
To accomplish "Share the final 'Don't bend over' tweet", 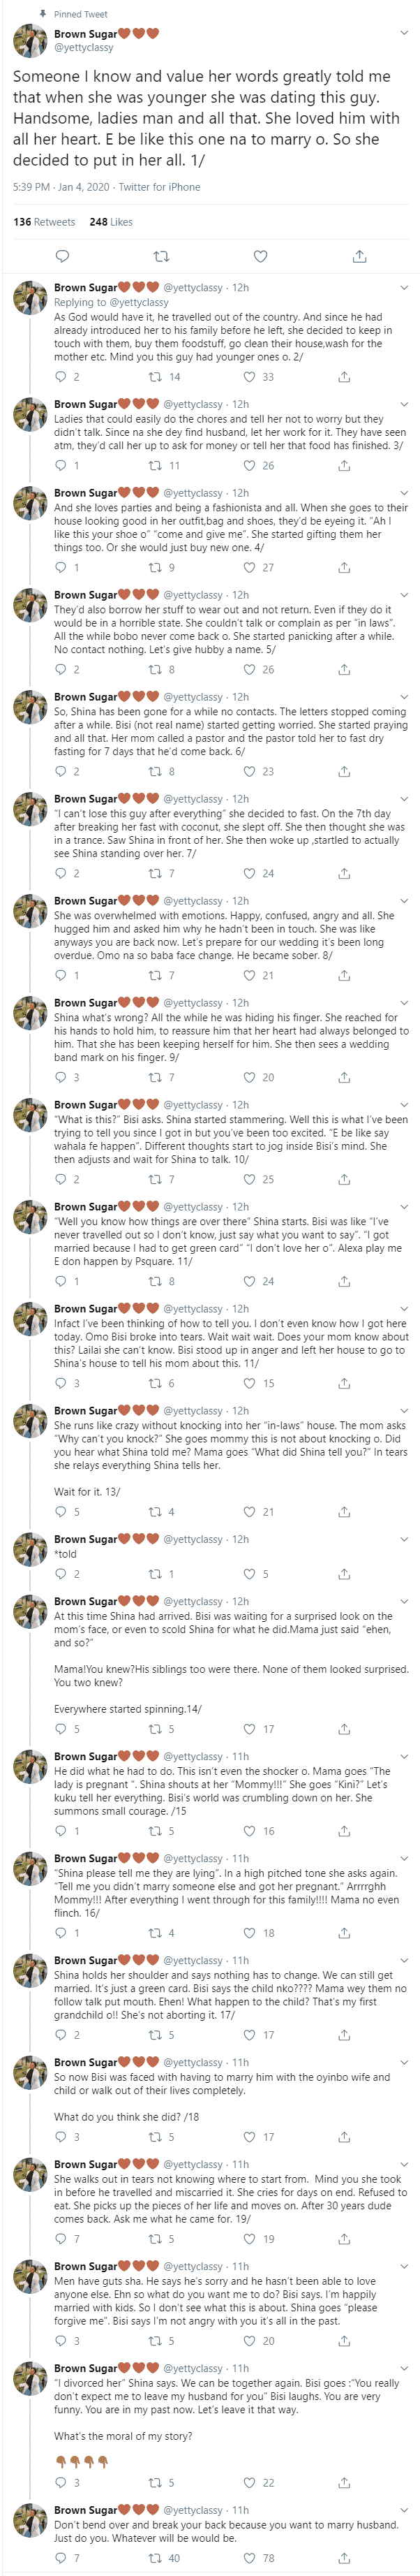I will [343, 2558].
